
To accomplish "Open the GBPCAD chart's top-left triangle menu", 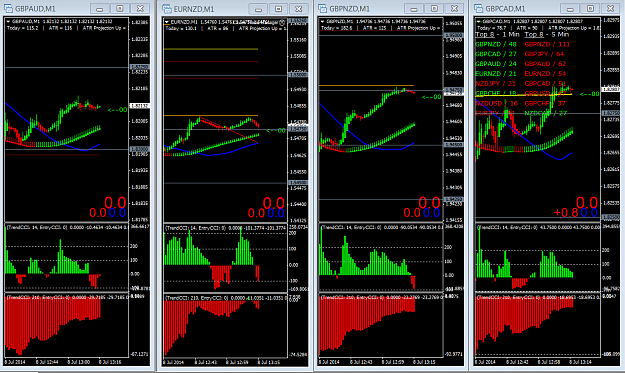I will [478, 22].
